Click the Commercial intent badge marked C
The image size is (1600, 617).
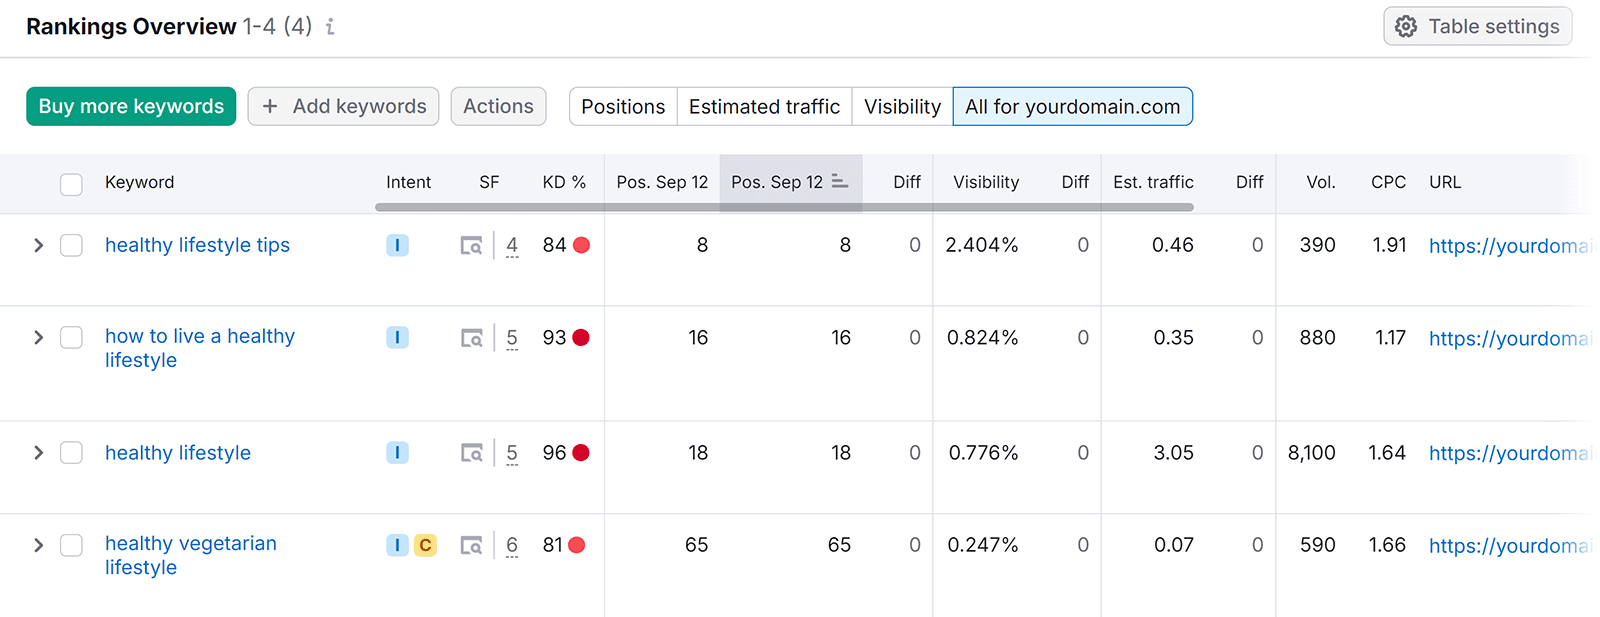click(x=425, y=546)
